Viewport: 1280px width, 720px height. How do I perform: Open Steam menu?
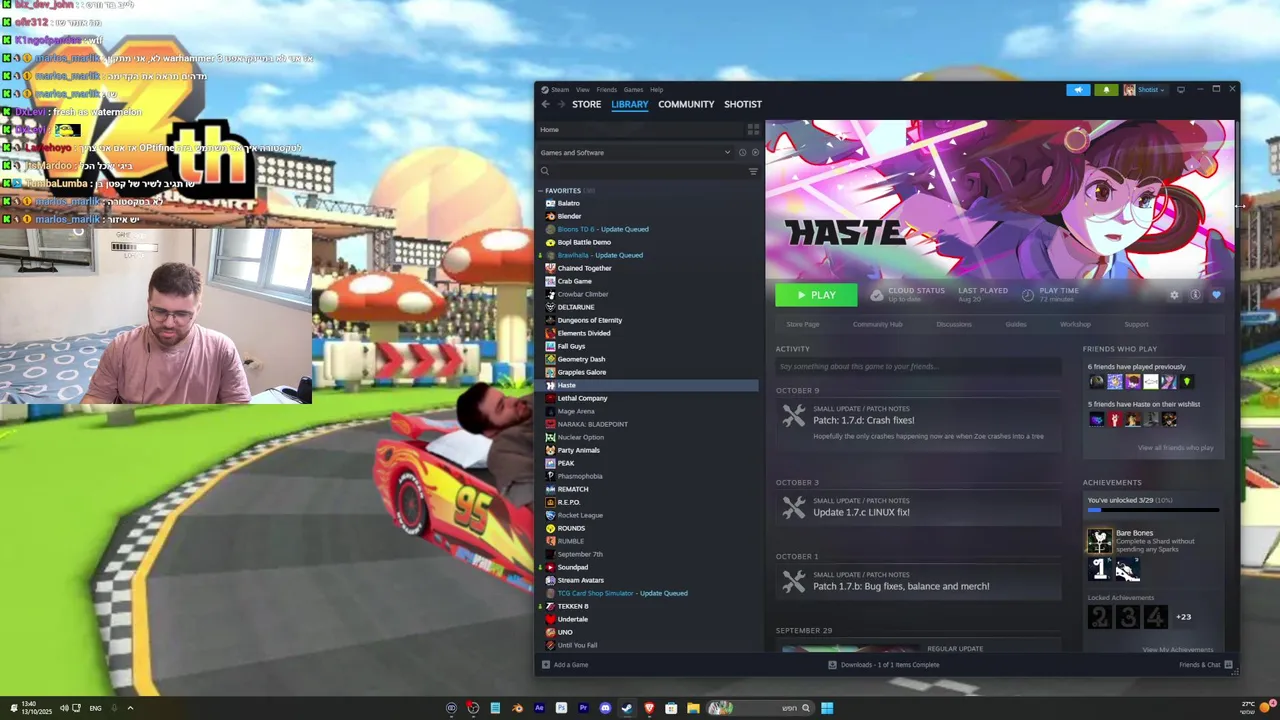click(x=560, y=90)
